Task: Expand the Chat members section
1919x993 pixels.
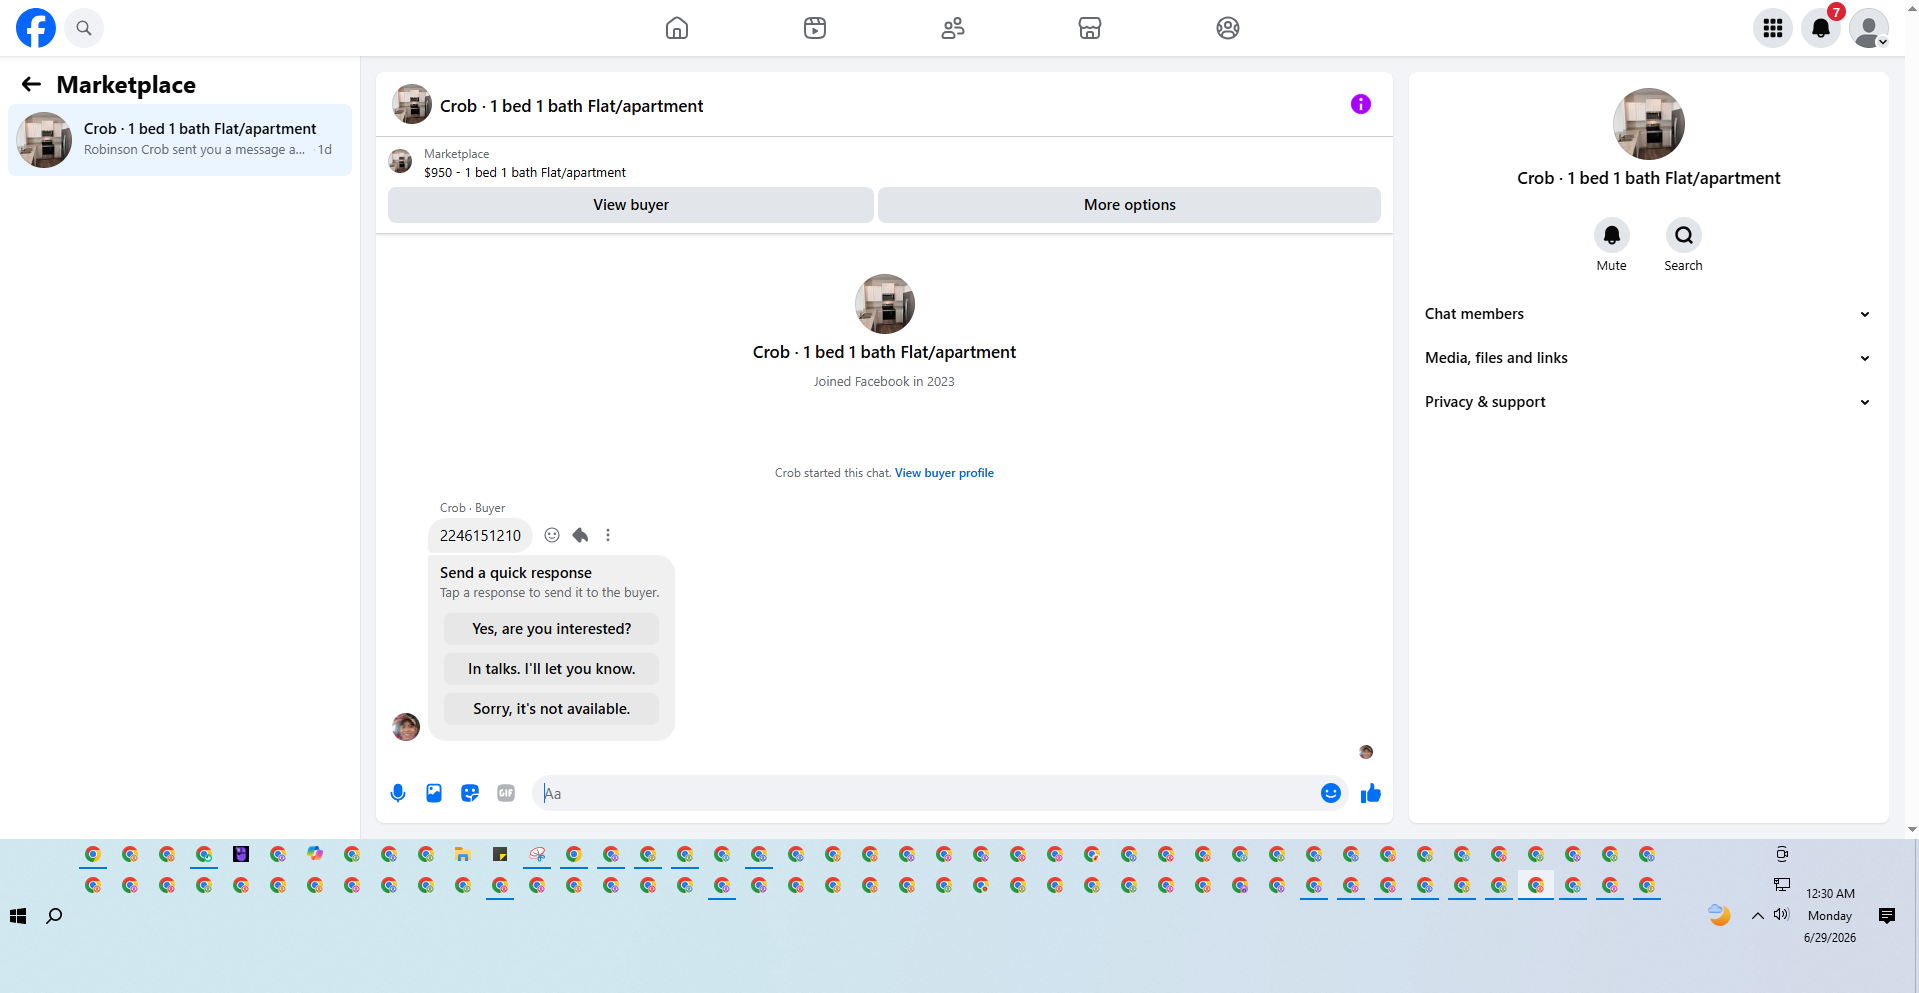Action: coord(1648,314)
